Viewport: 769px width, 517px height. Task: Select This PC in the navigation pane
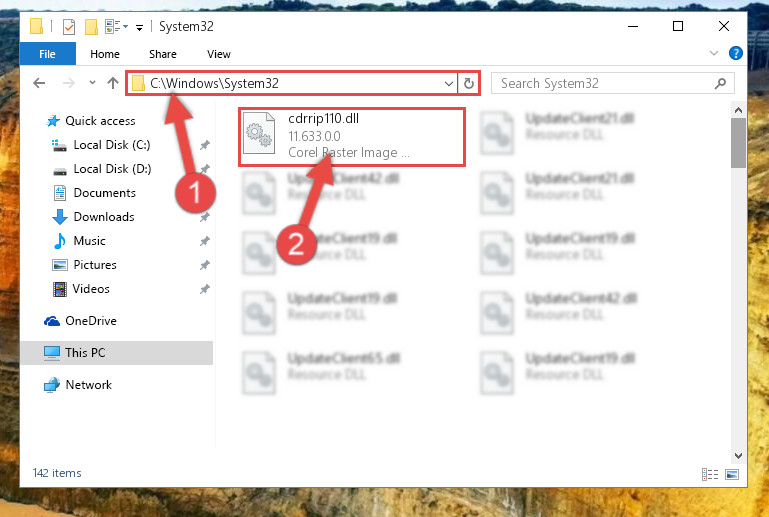click(116, 353)
